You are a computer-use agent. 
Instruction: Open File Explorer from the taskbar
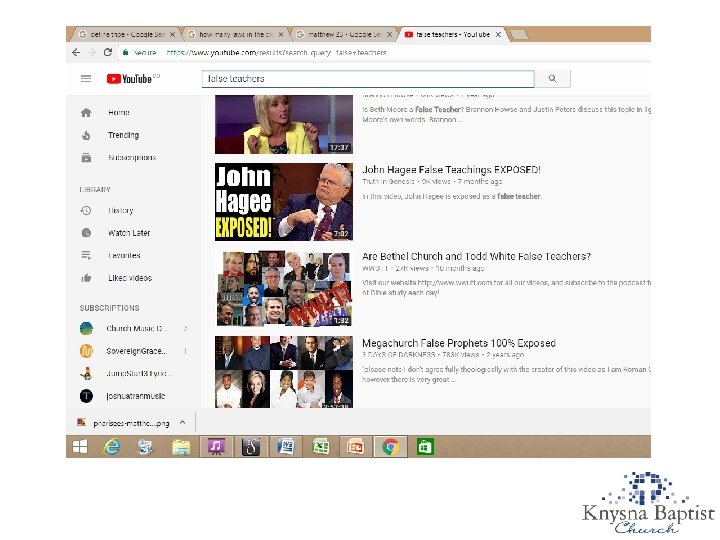pyautogui.click(x=181, y=447)
